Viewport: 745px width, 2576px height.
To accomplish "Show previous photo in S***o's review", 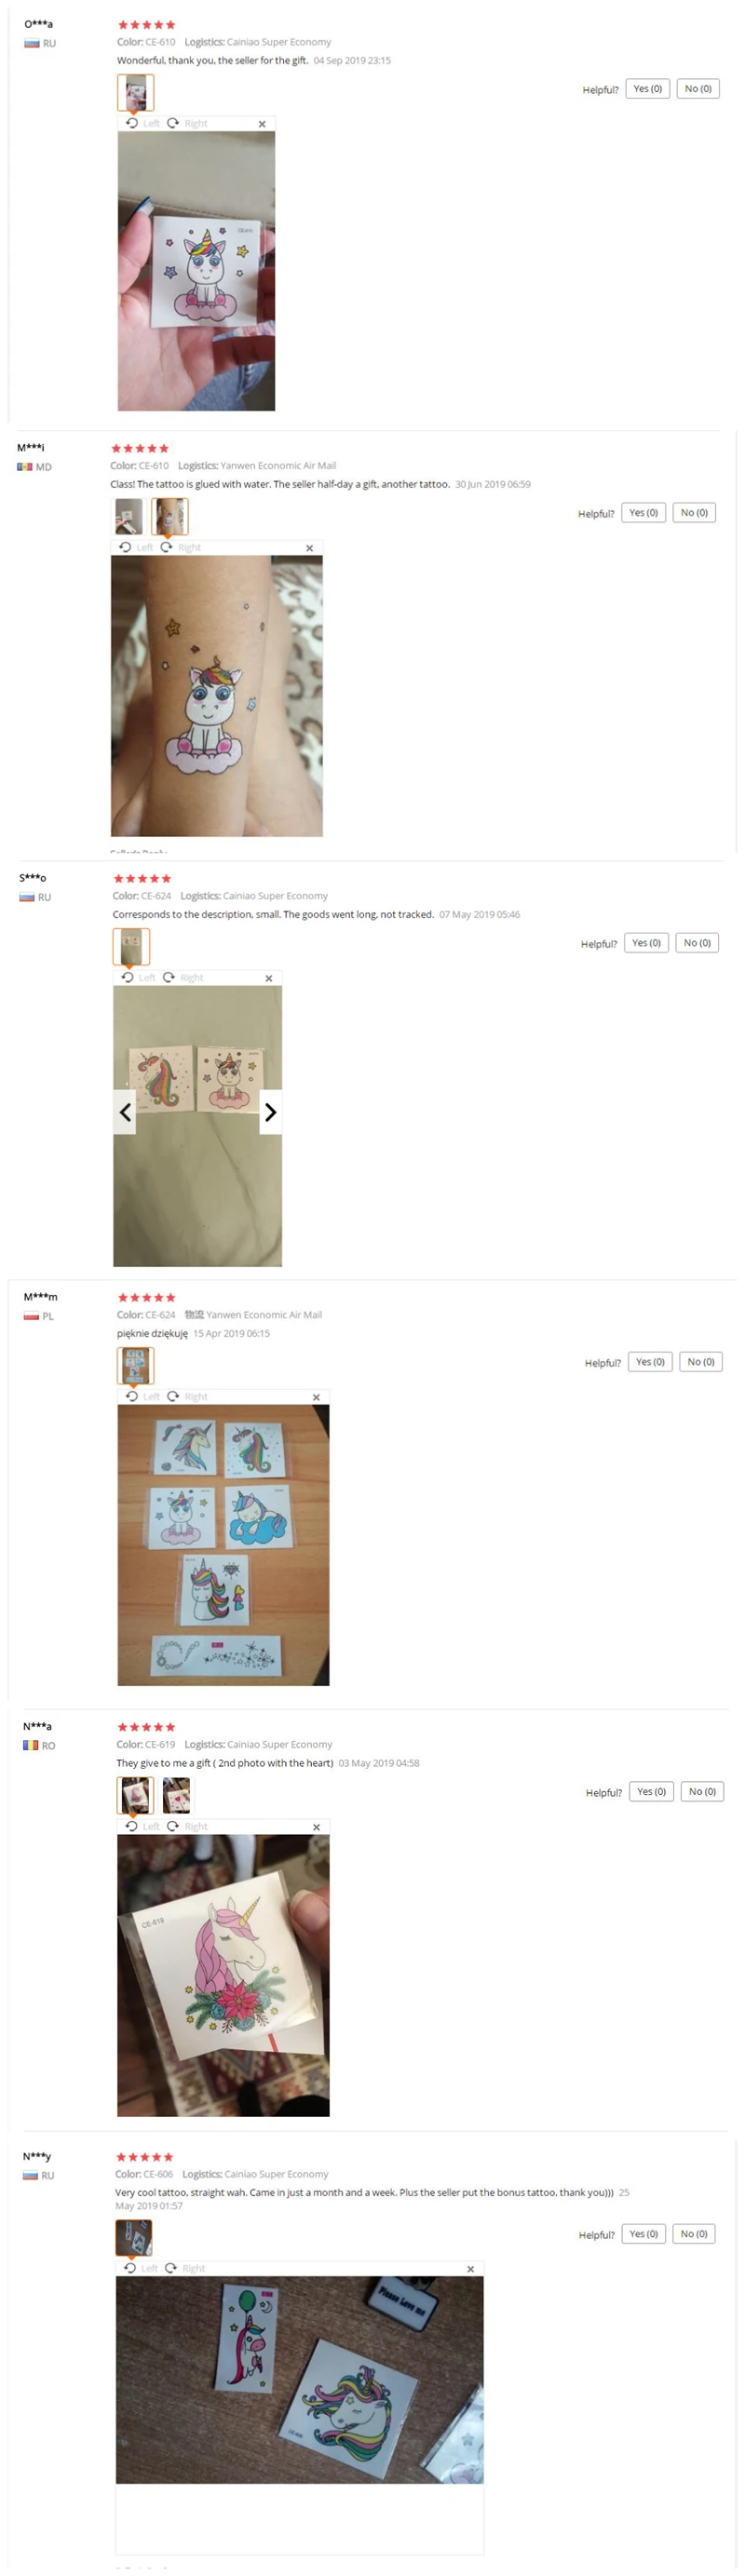I will tap(125, 1112).
